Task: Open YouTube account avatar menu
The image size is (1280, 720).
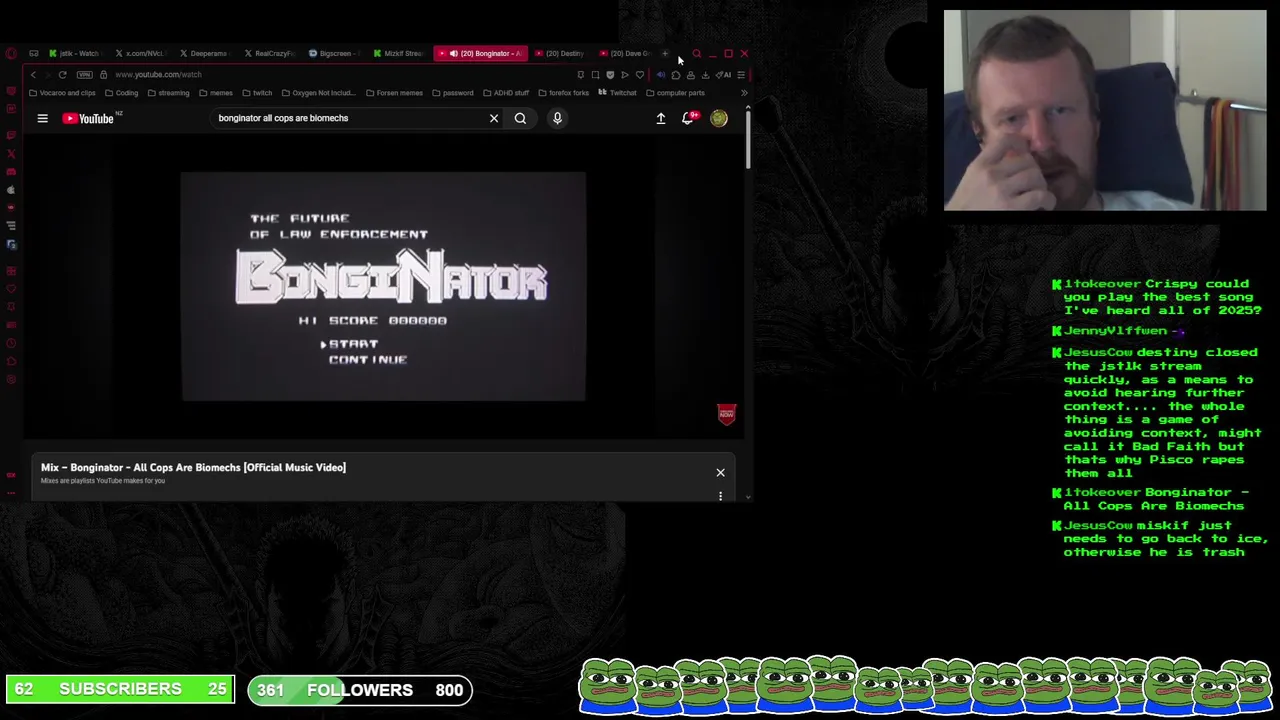Action: (x=718, y=118)
